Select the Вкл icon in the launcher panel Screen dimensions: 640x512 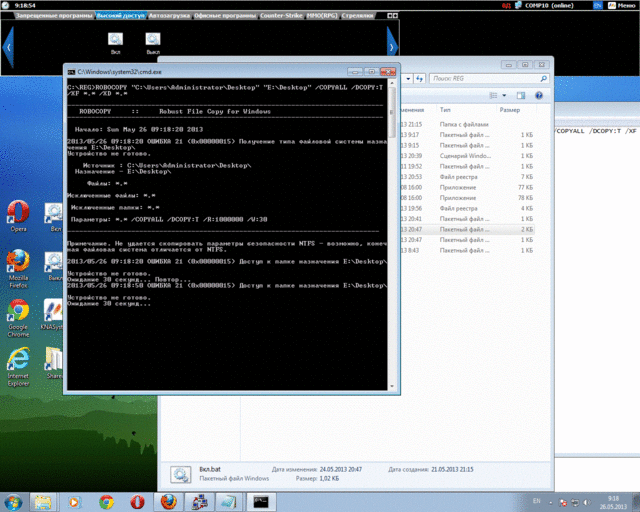[x=116, y=43]
